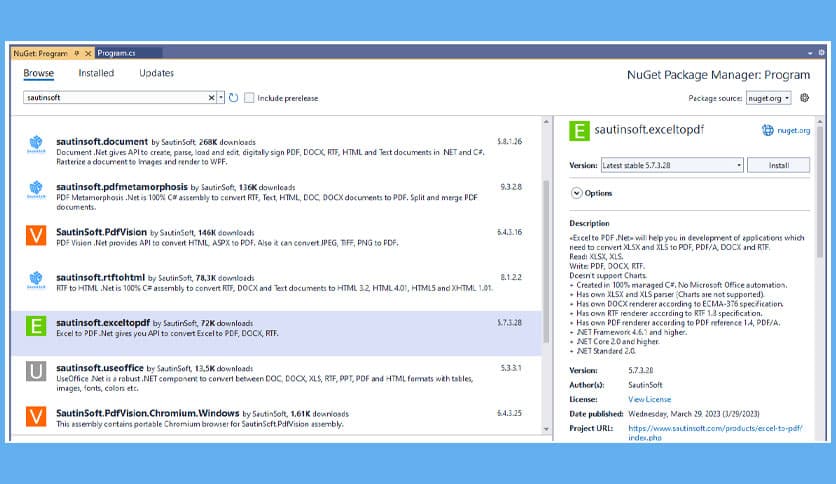Open the project URL sautinsoft.com link

pos(715,432)
